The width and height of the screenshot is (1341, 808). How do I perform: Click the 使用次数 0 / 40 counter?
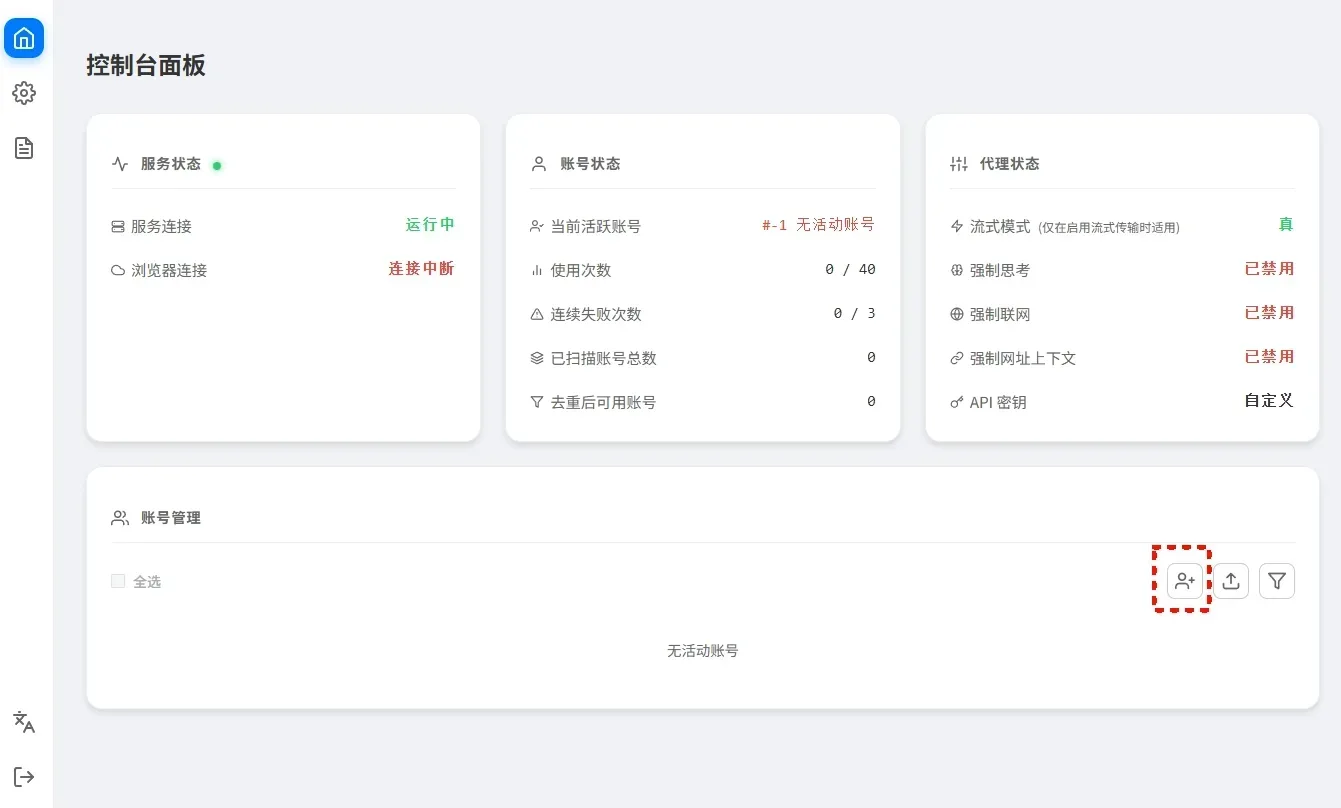(x=850, y=270)
